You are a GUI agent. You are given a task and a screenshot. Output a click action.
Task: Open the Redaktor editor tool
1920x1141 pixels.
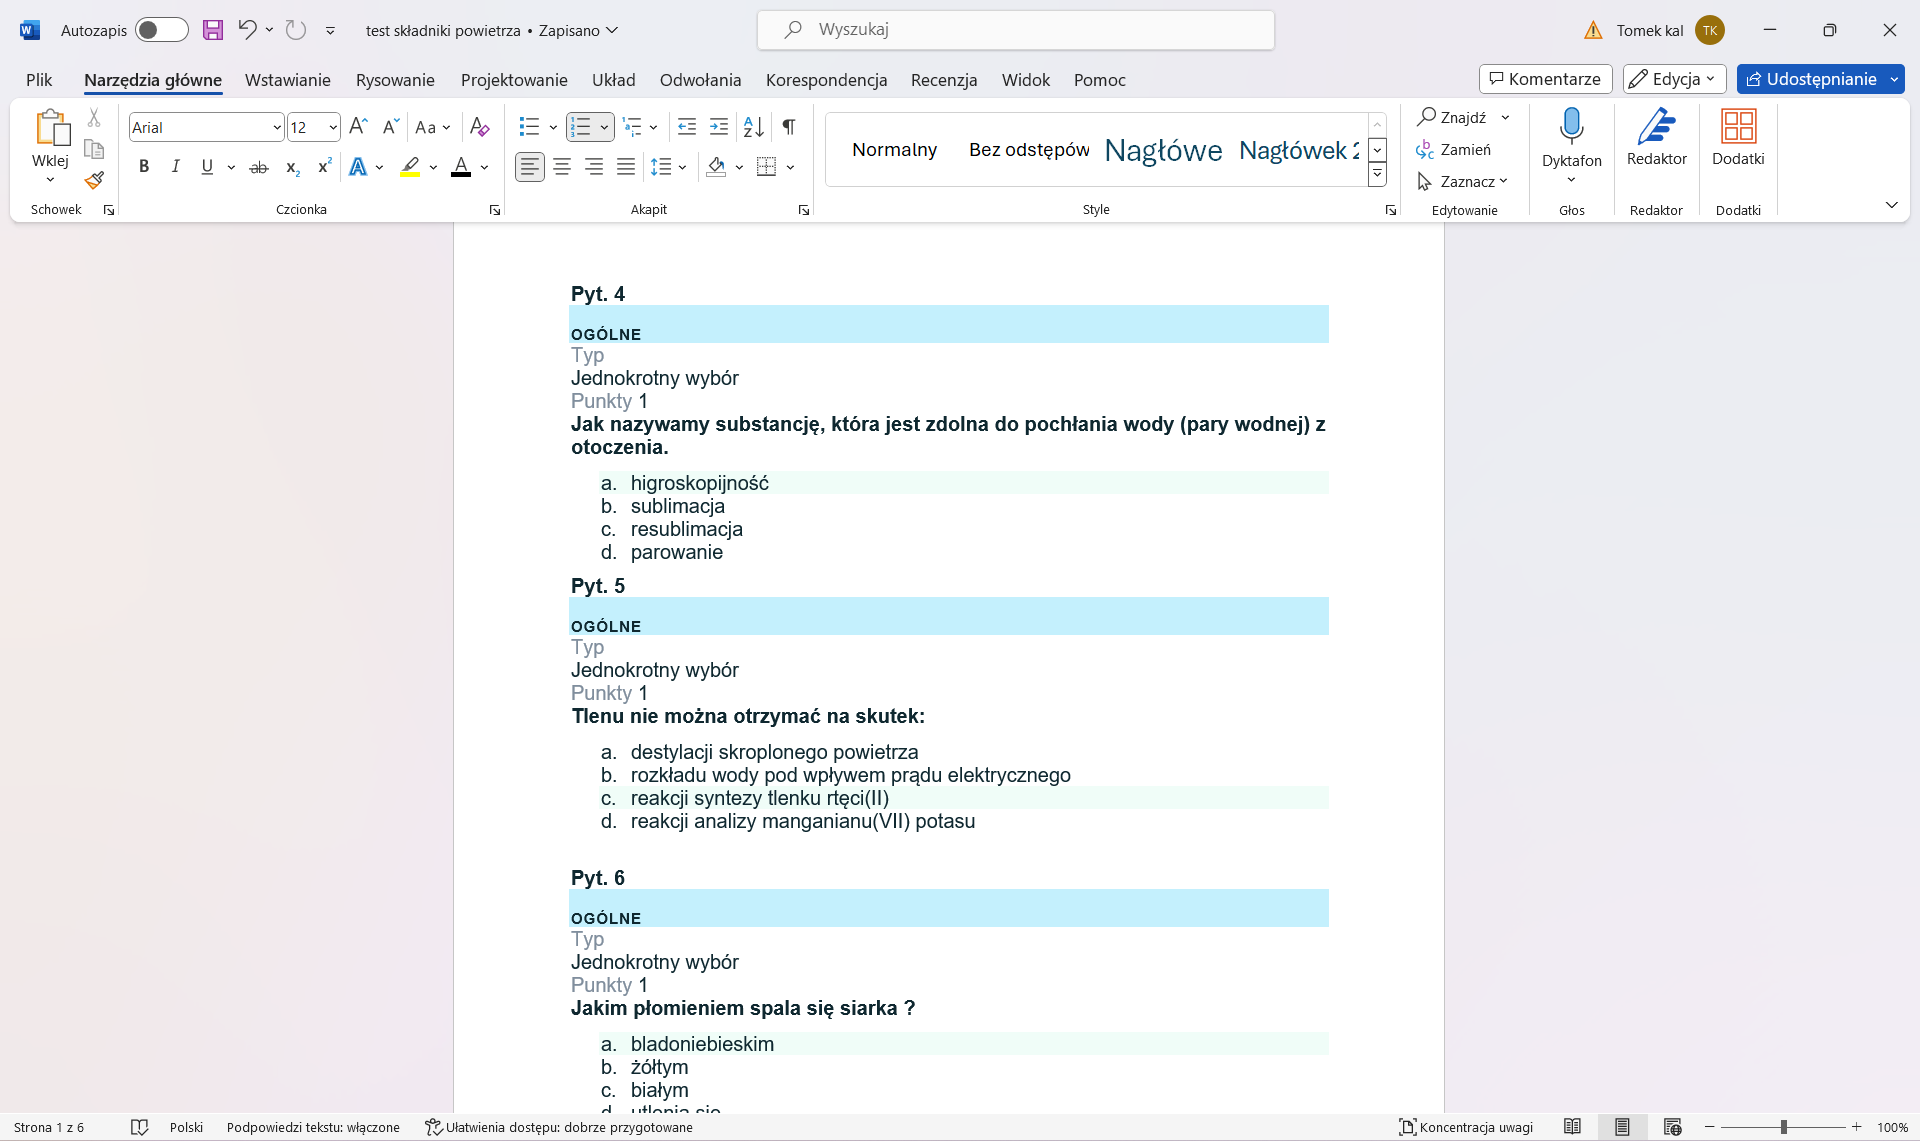point(1656,128)
